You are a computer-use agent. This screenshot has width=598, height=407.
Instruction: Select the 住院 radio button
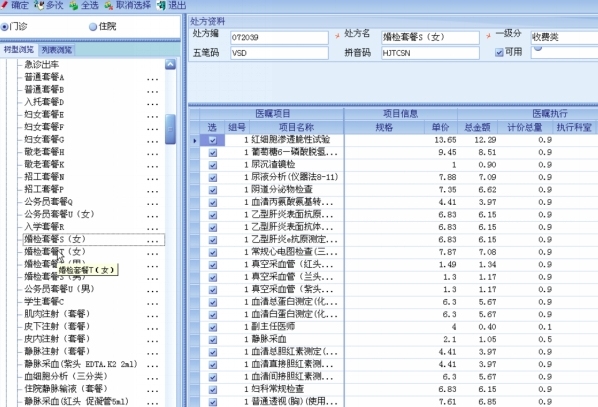click(93, 27)
